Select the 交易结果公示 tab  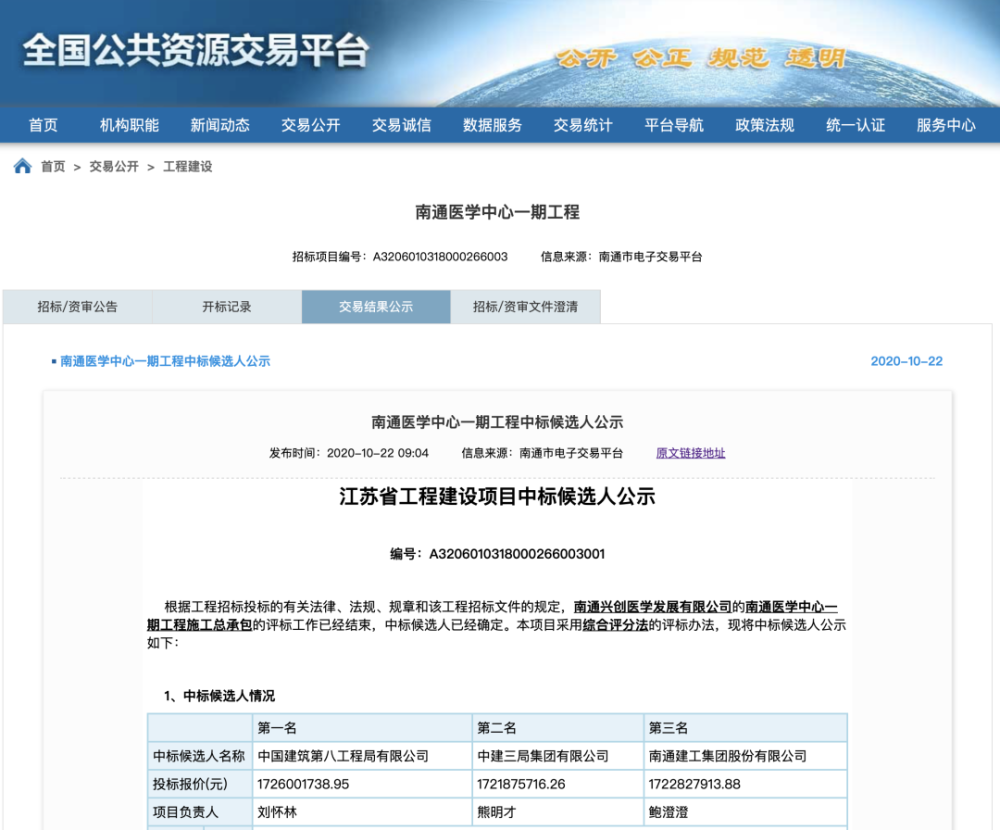point(376,307)
